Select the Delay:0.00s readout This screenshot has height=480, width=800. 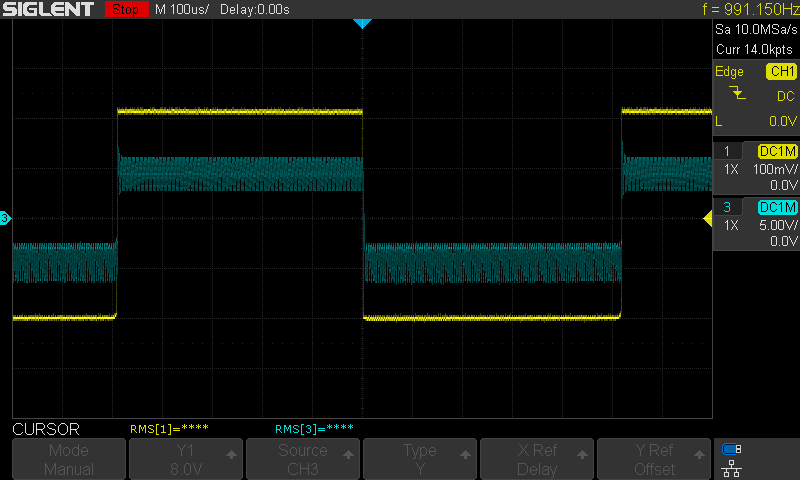255,9
